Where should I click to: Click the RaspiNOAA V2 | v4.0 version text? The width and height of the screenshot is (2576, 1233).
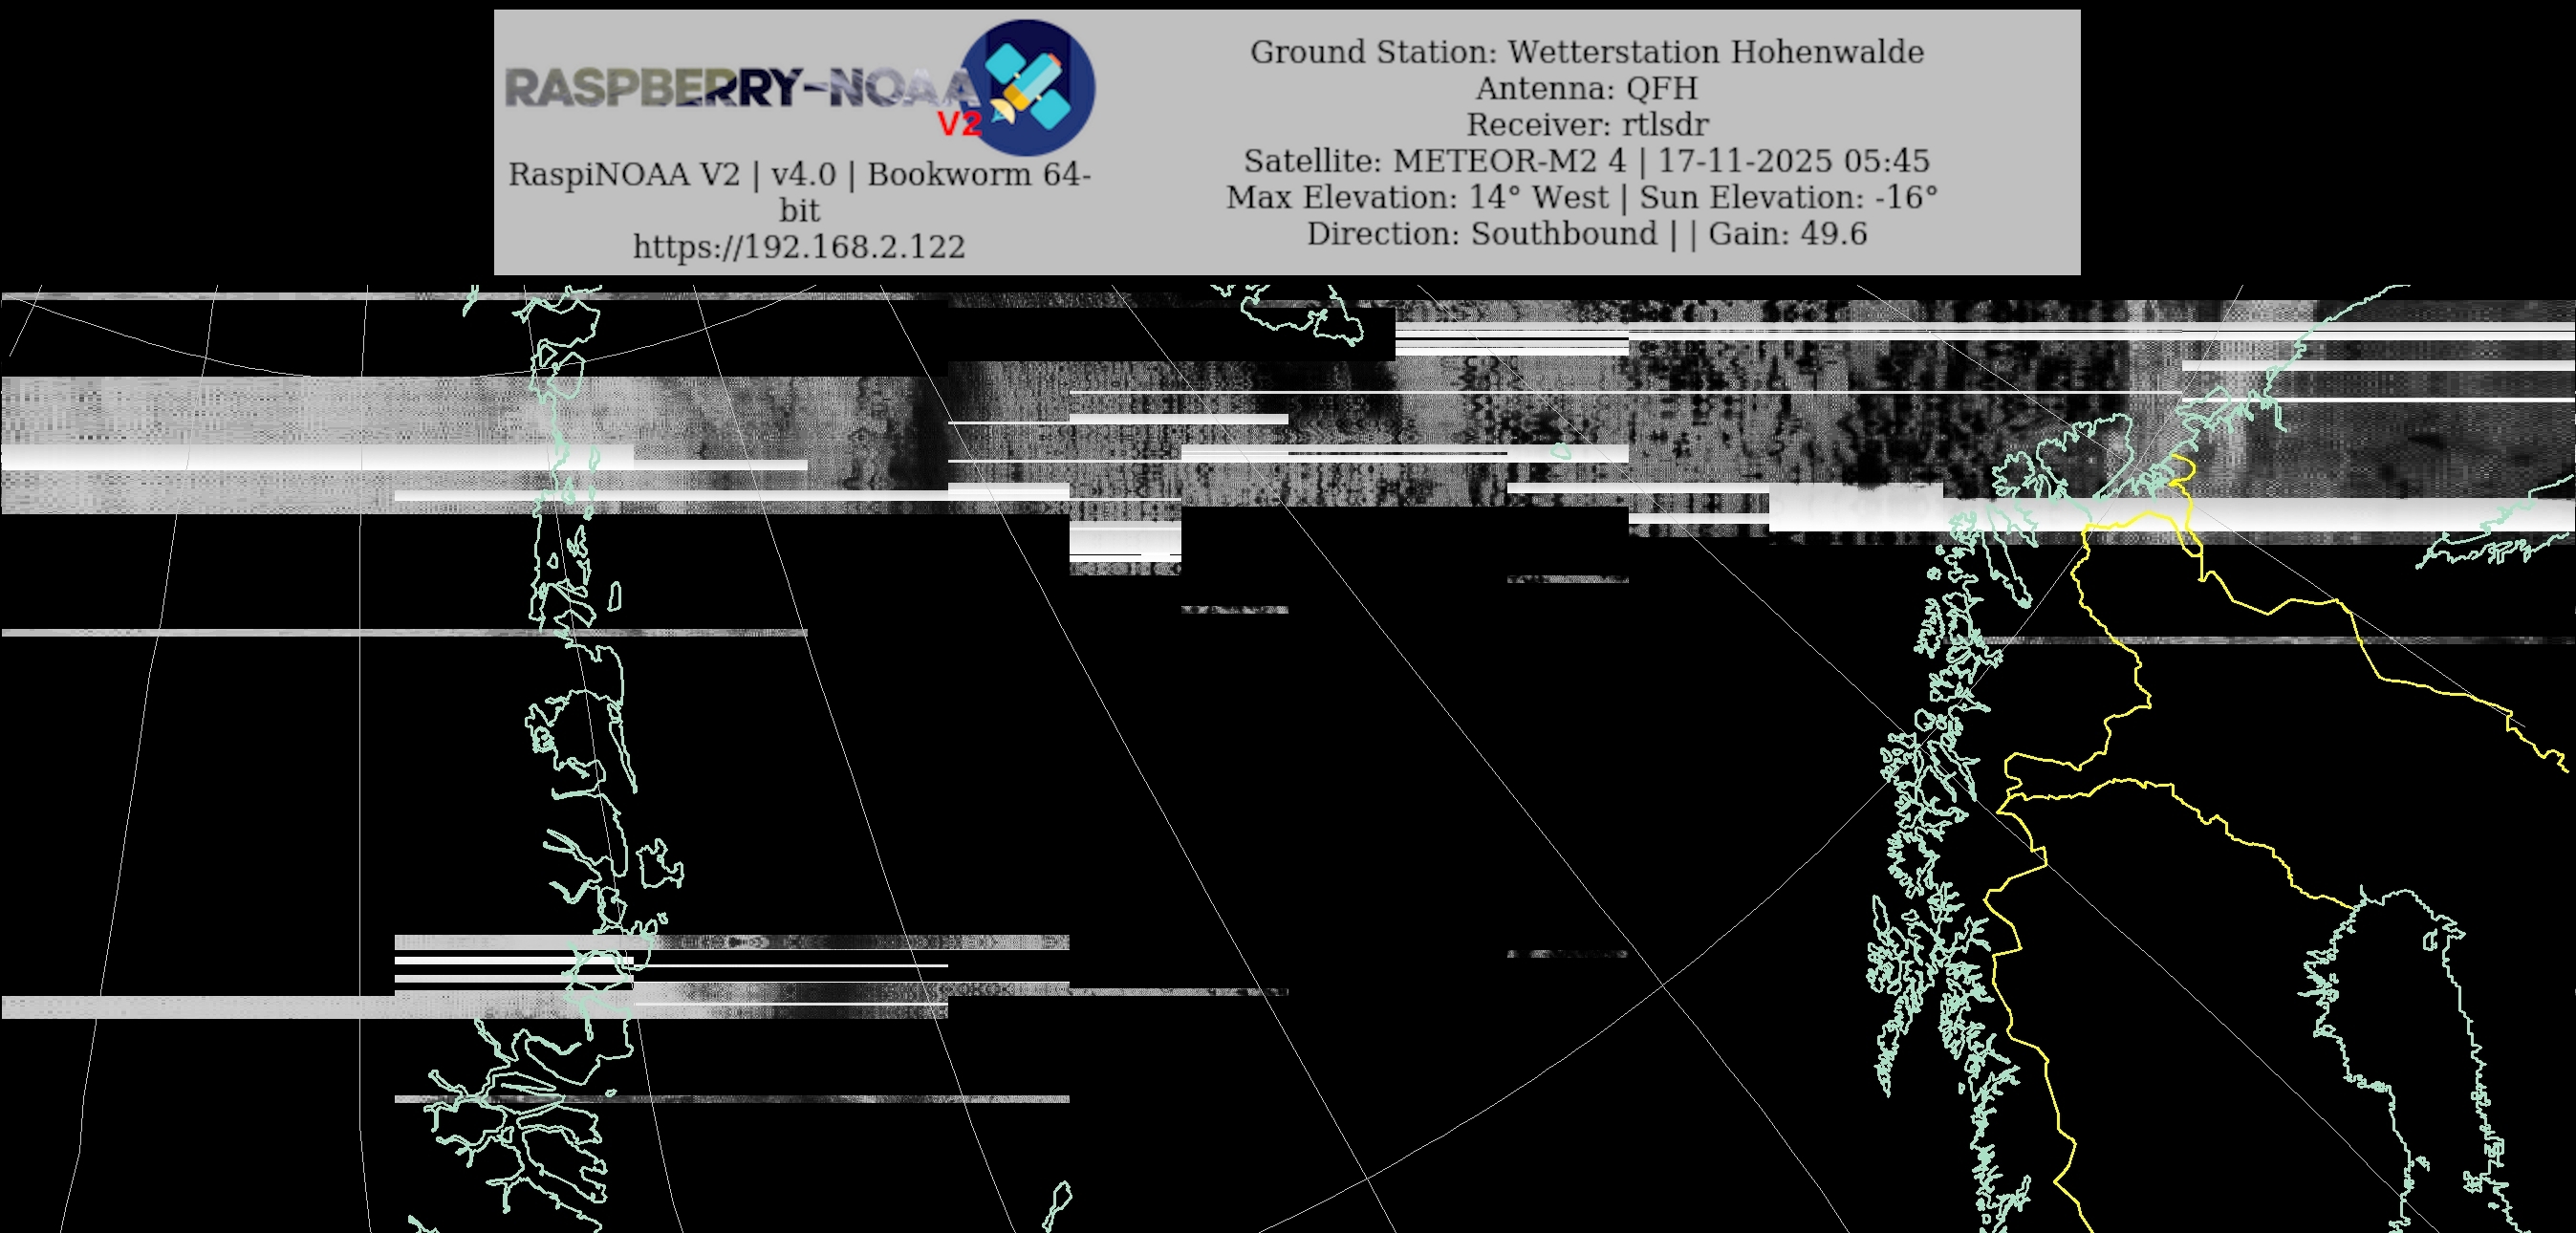671,175
